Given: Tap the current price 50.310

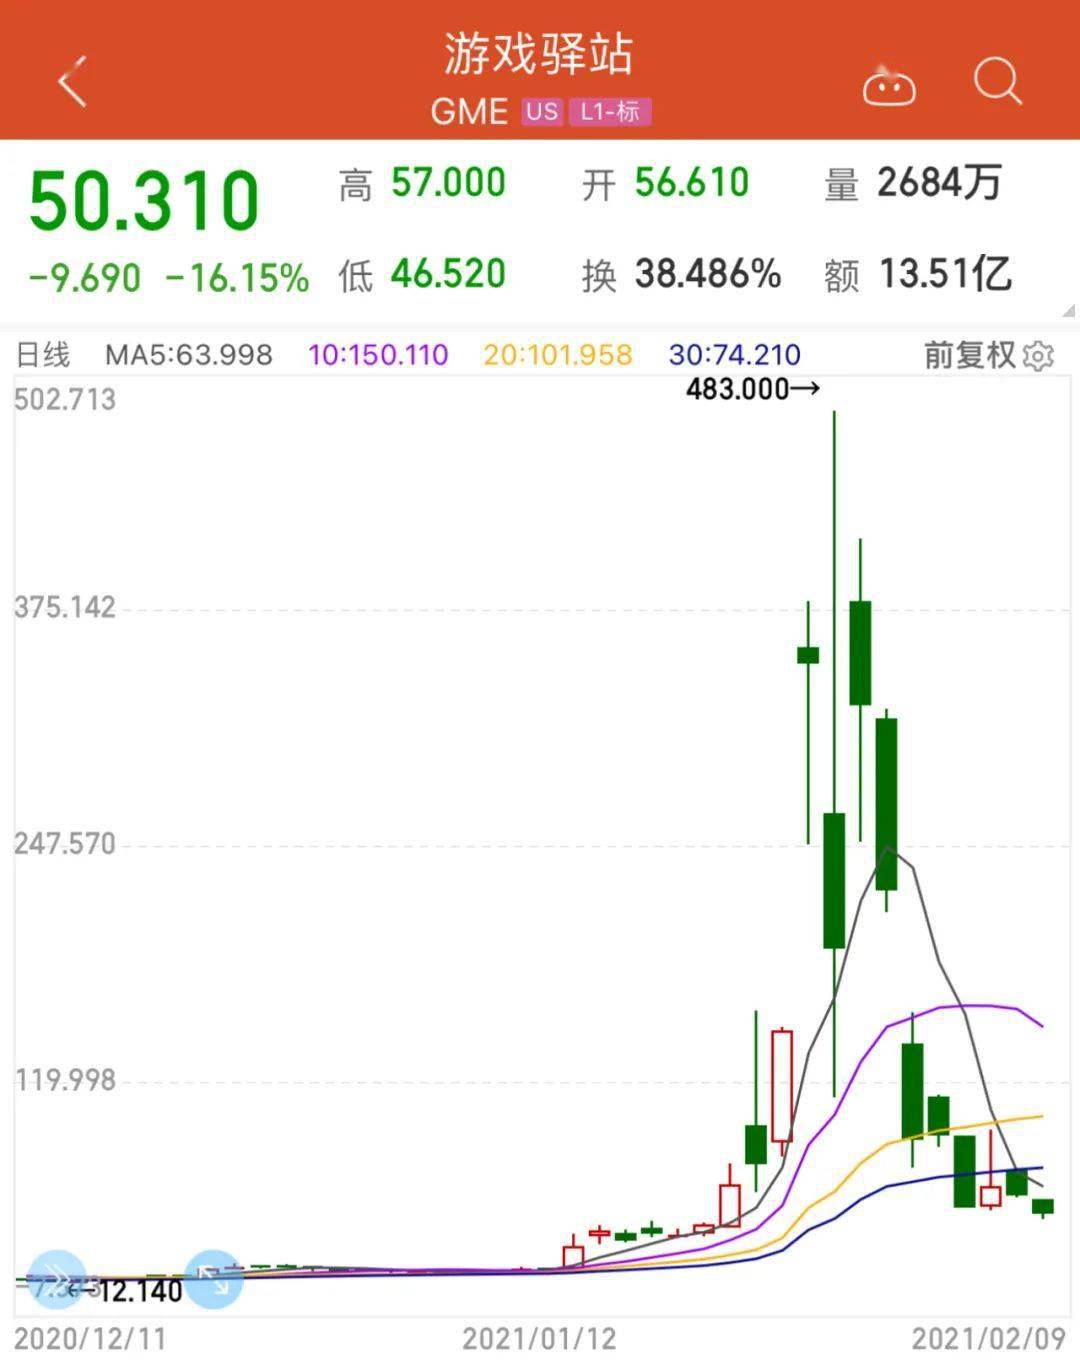Looking at the screenshot, I should coord(144,201).
